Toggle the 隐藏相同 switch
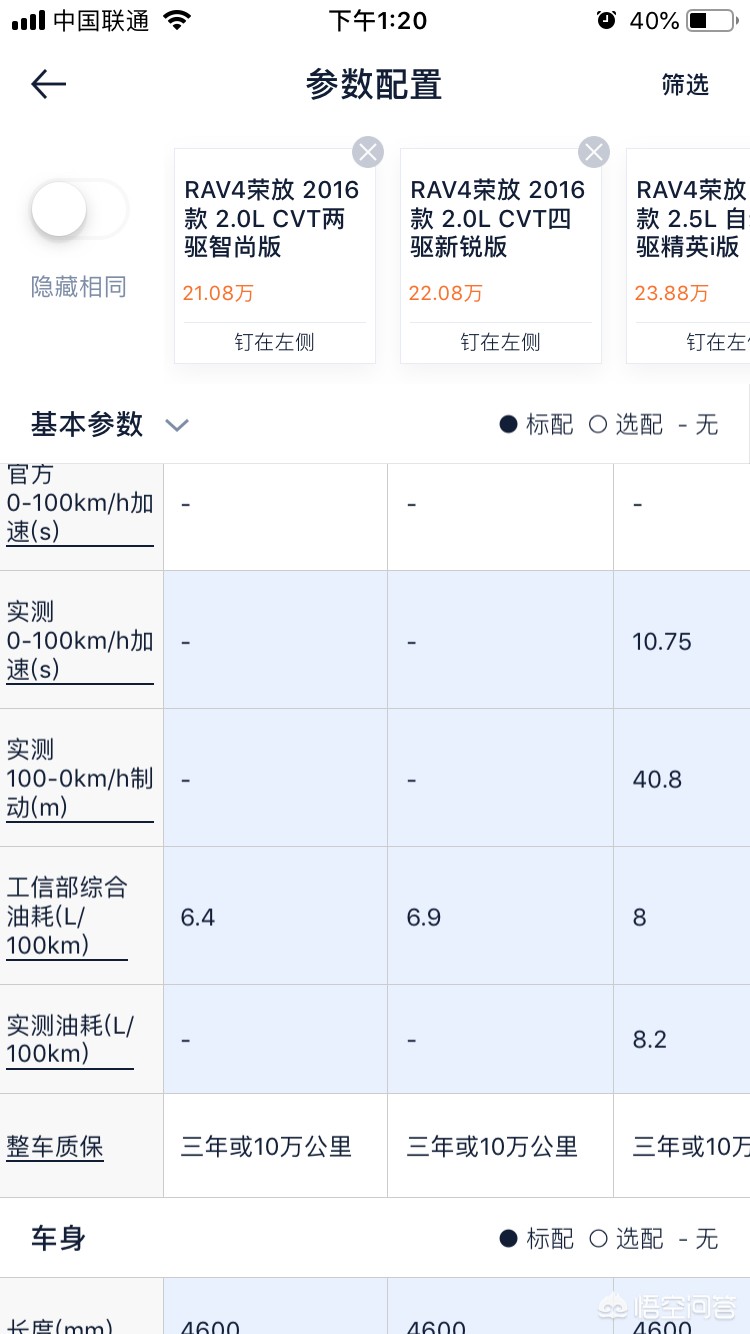Viewport: 750px width, 1334px height. click(x=78, y=210)
